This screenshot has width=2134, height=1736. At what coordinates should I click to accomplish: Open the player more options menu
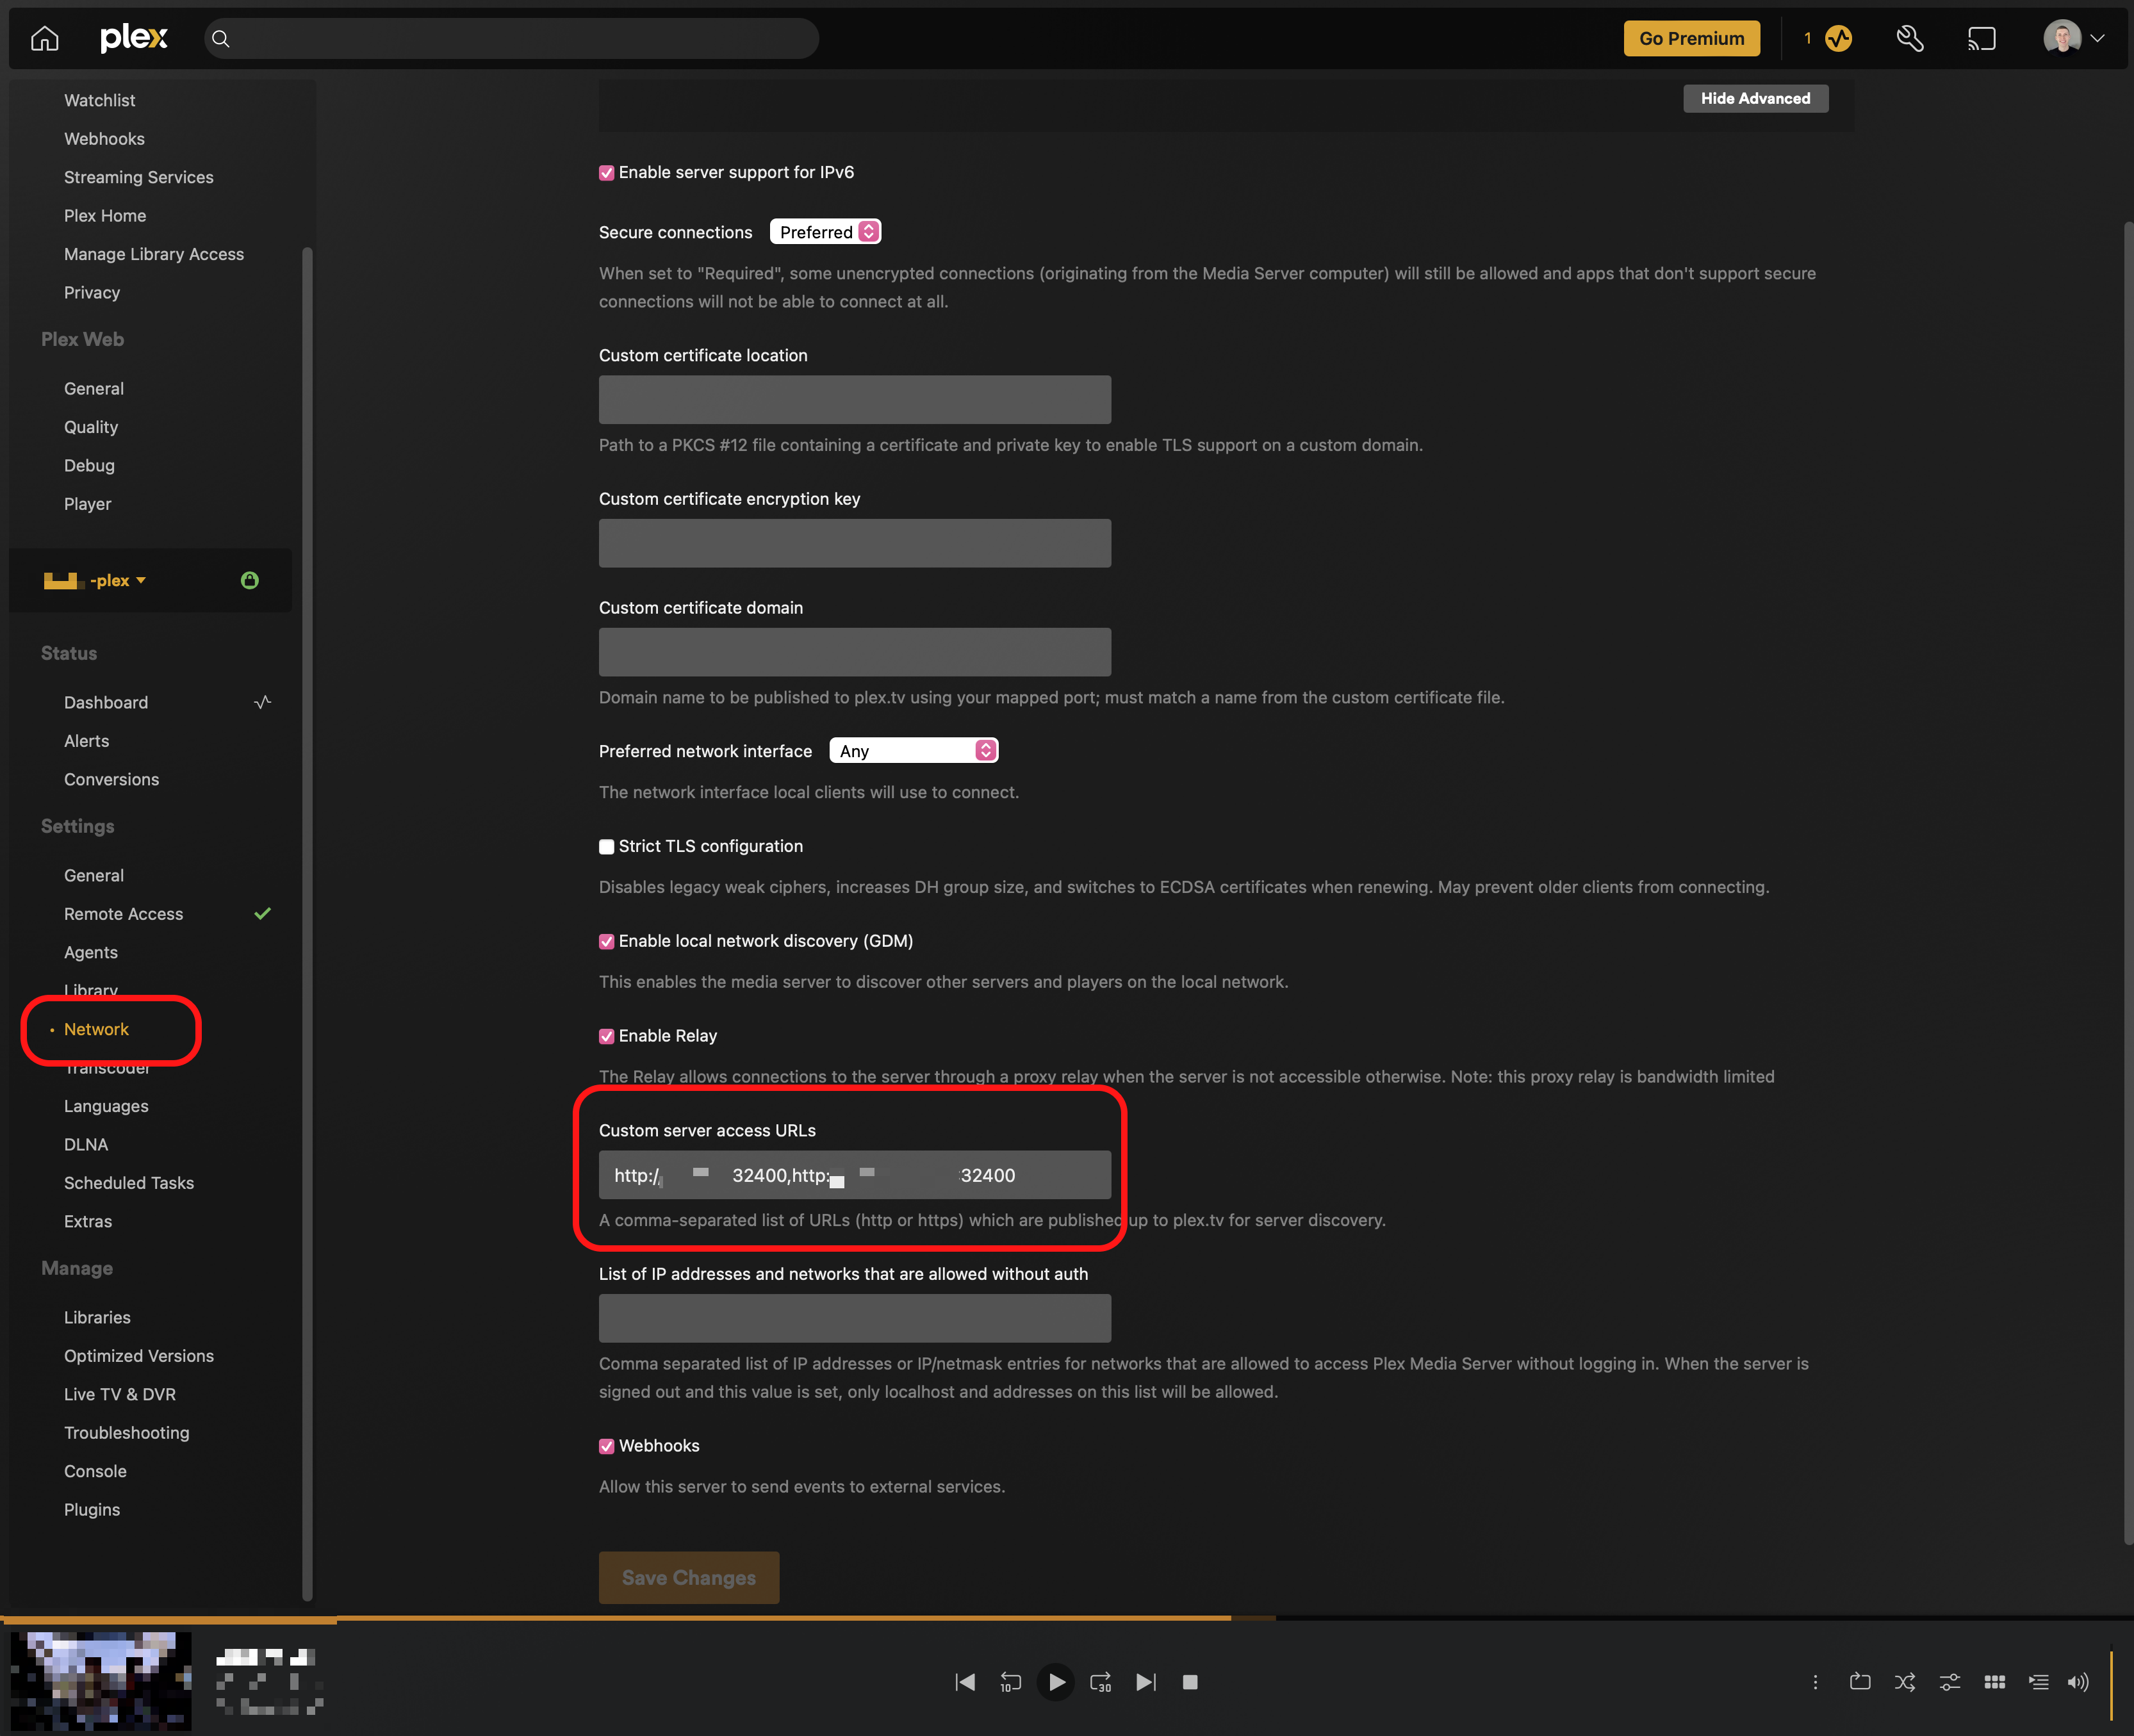(1815, 1682)
